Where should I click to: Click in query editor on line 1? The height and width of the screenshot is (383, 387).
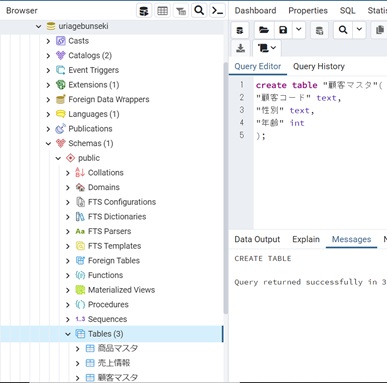click(x=319, y=85)
